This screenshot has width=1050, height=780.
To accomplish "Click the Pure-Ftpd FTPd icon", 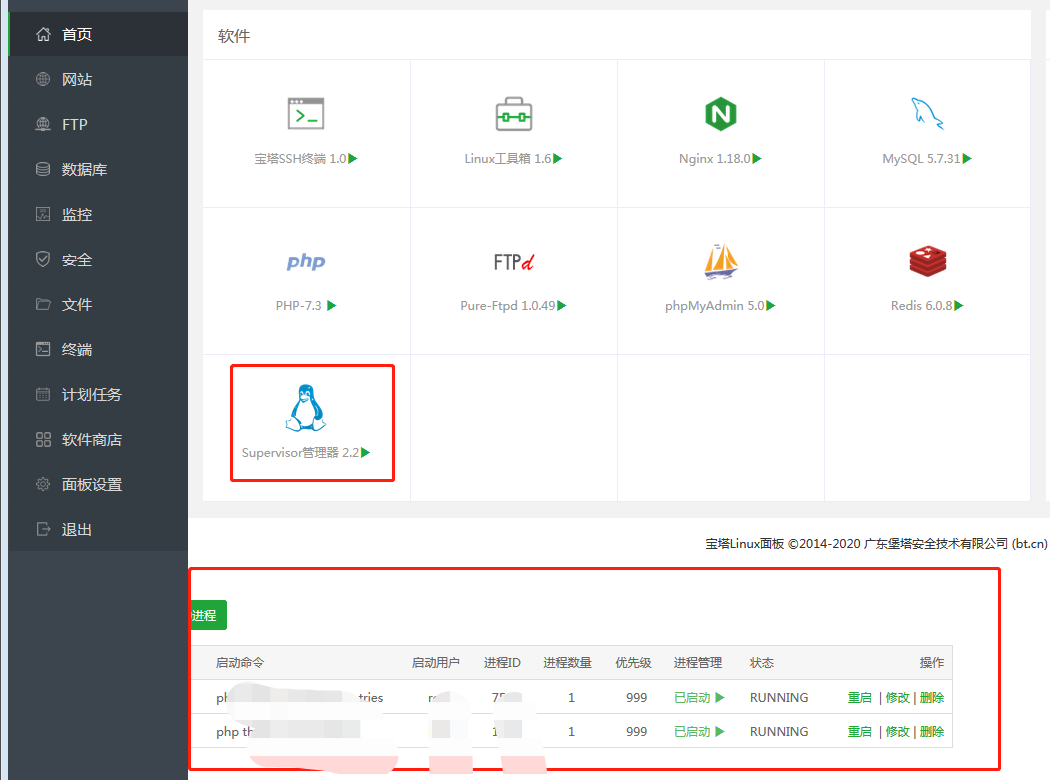I will click(x=513, y=262).
